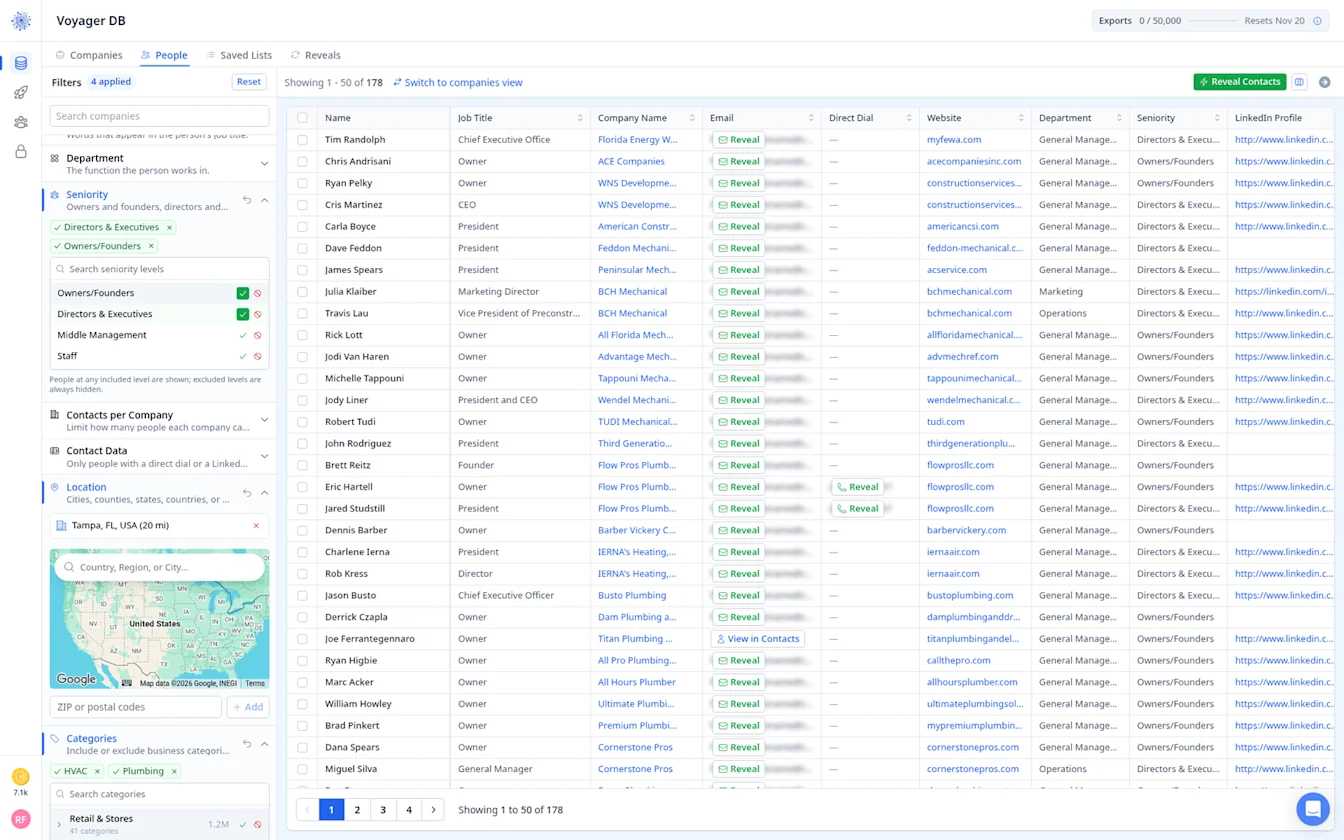The width and height of the screenshot is (1344, 840).
Task: Expand the Retail & Stores category
Action: click(59, 824)
